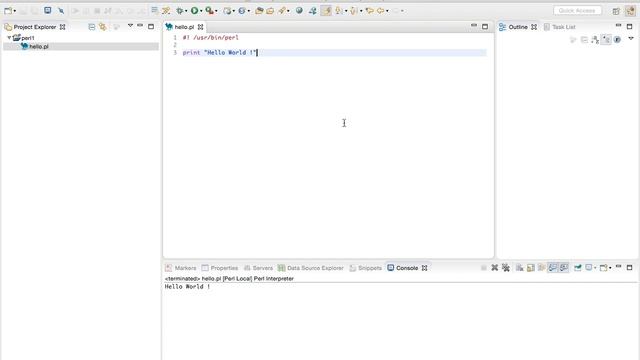Open the Debug dropdown arrow

click(x=186, y=11)
